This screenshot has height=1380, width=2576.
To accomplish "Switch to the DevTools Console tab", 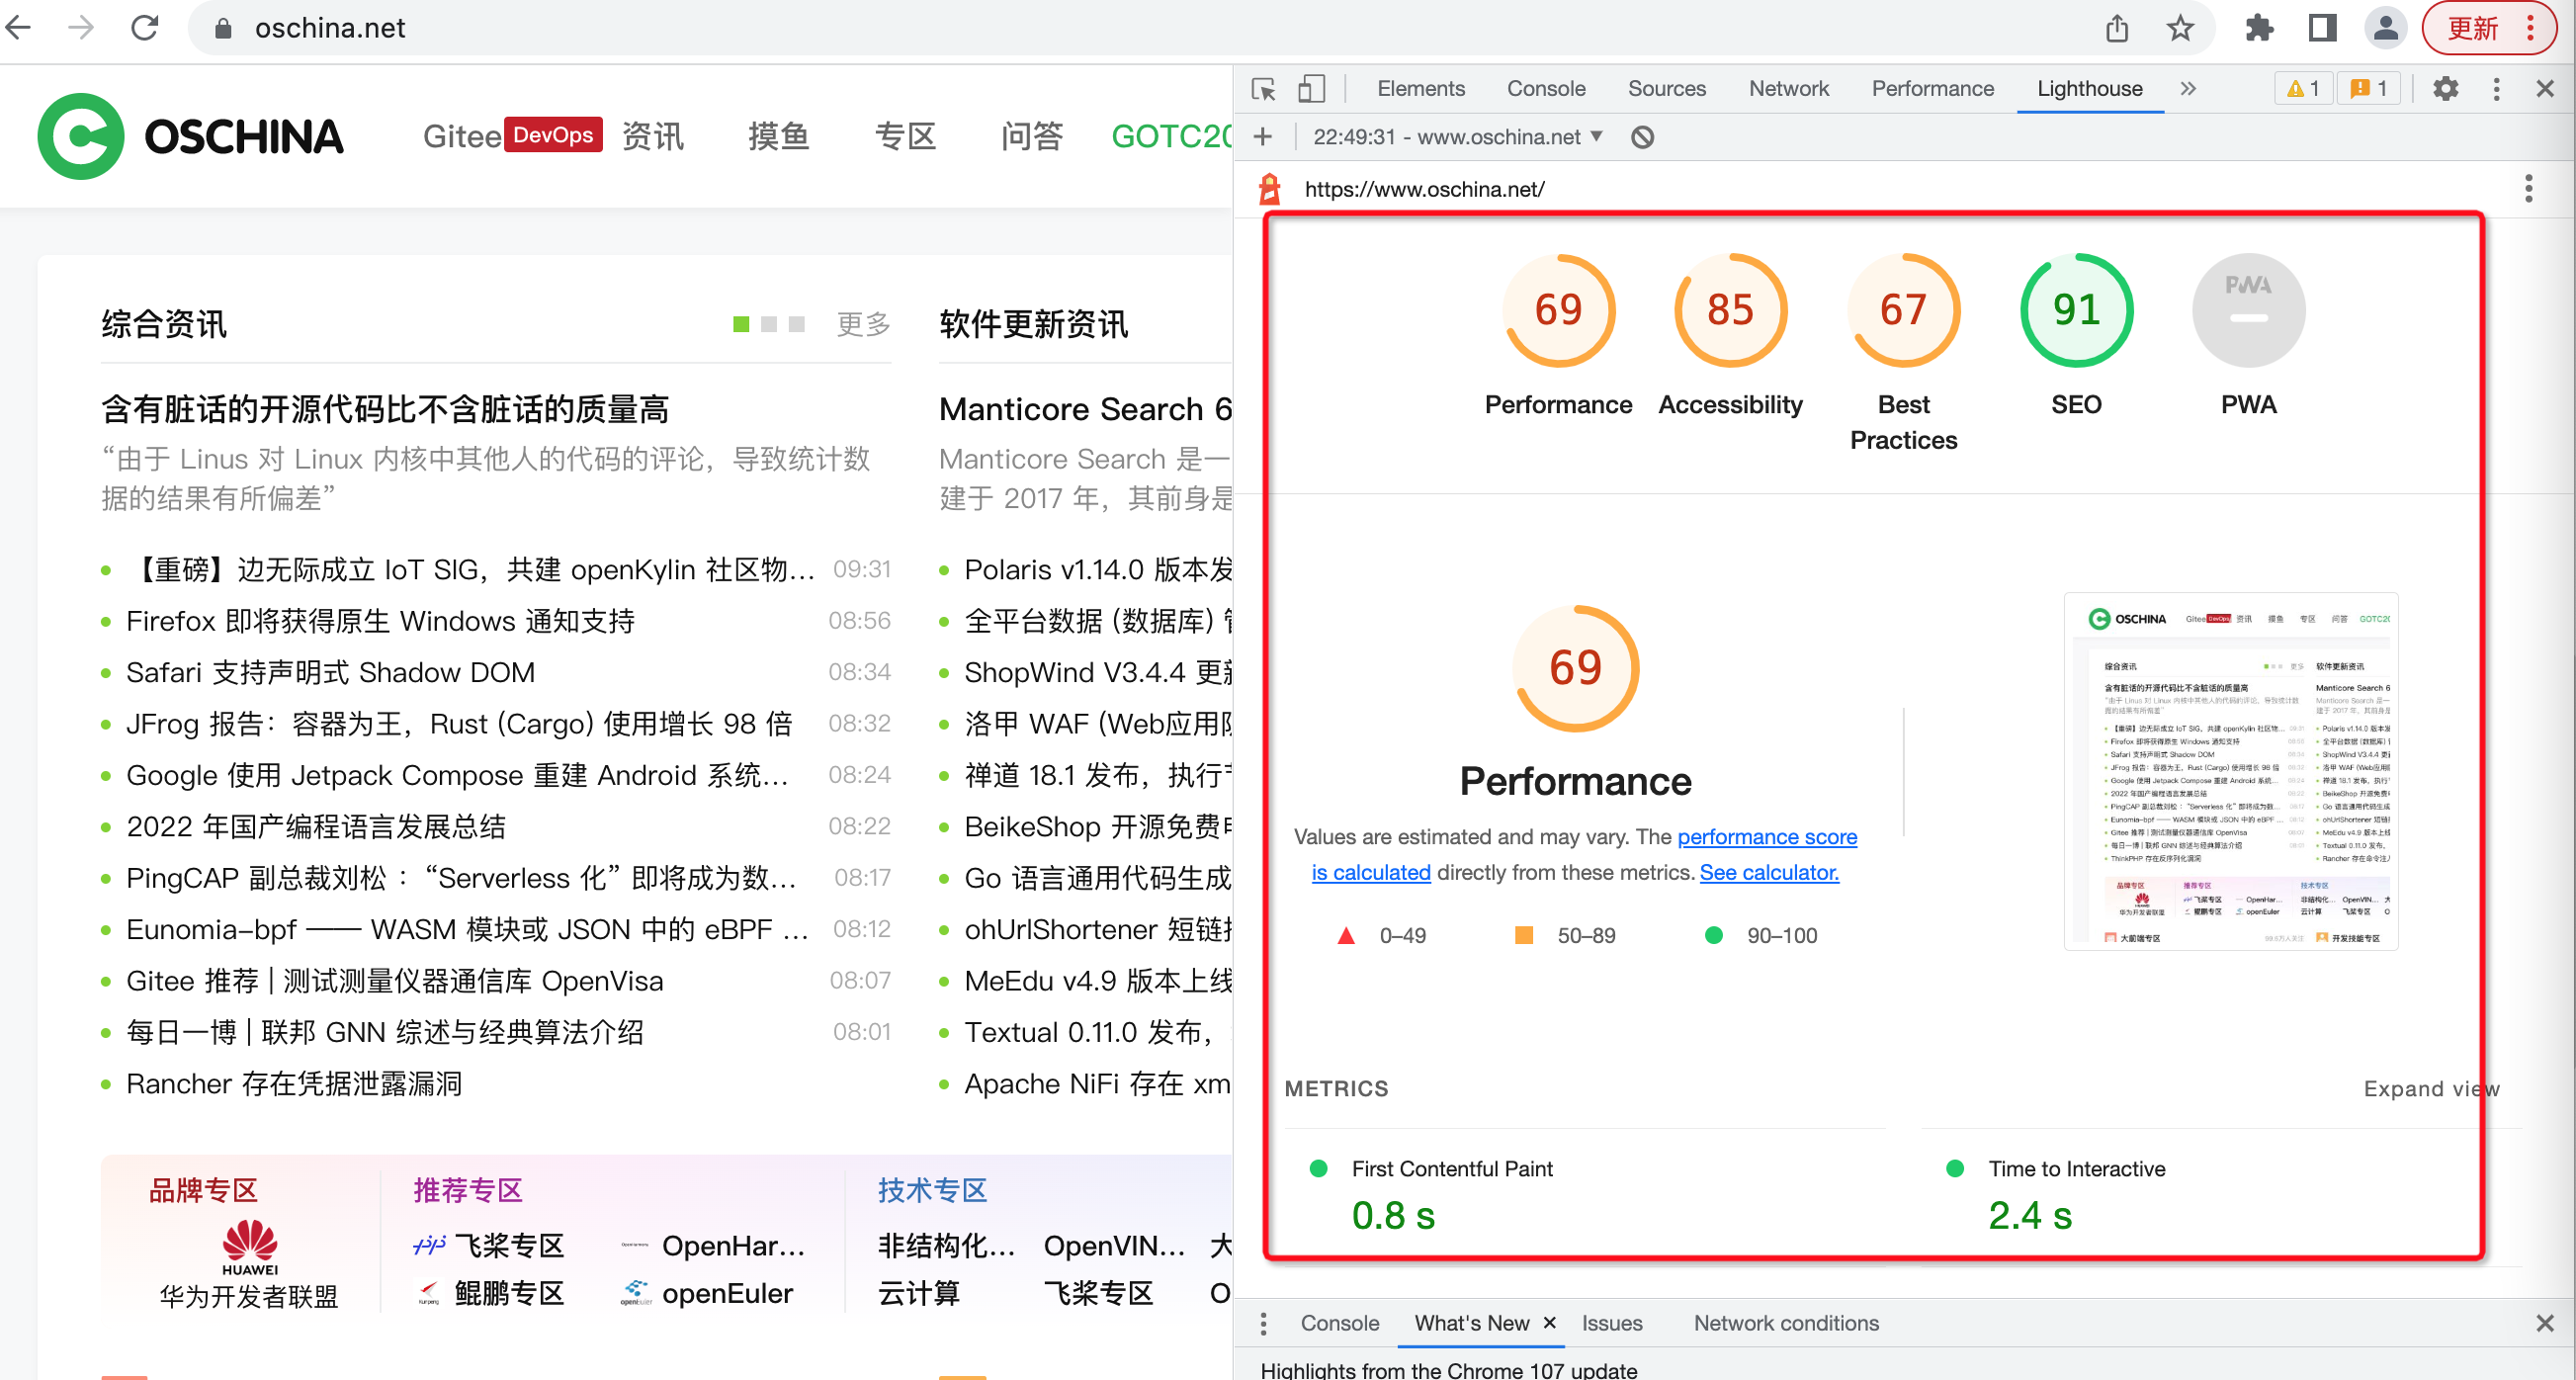I will point(1546,89).
